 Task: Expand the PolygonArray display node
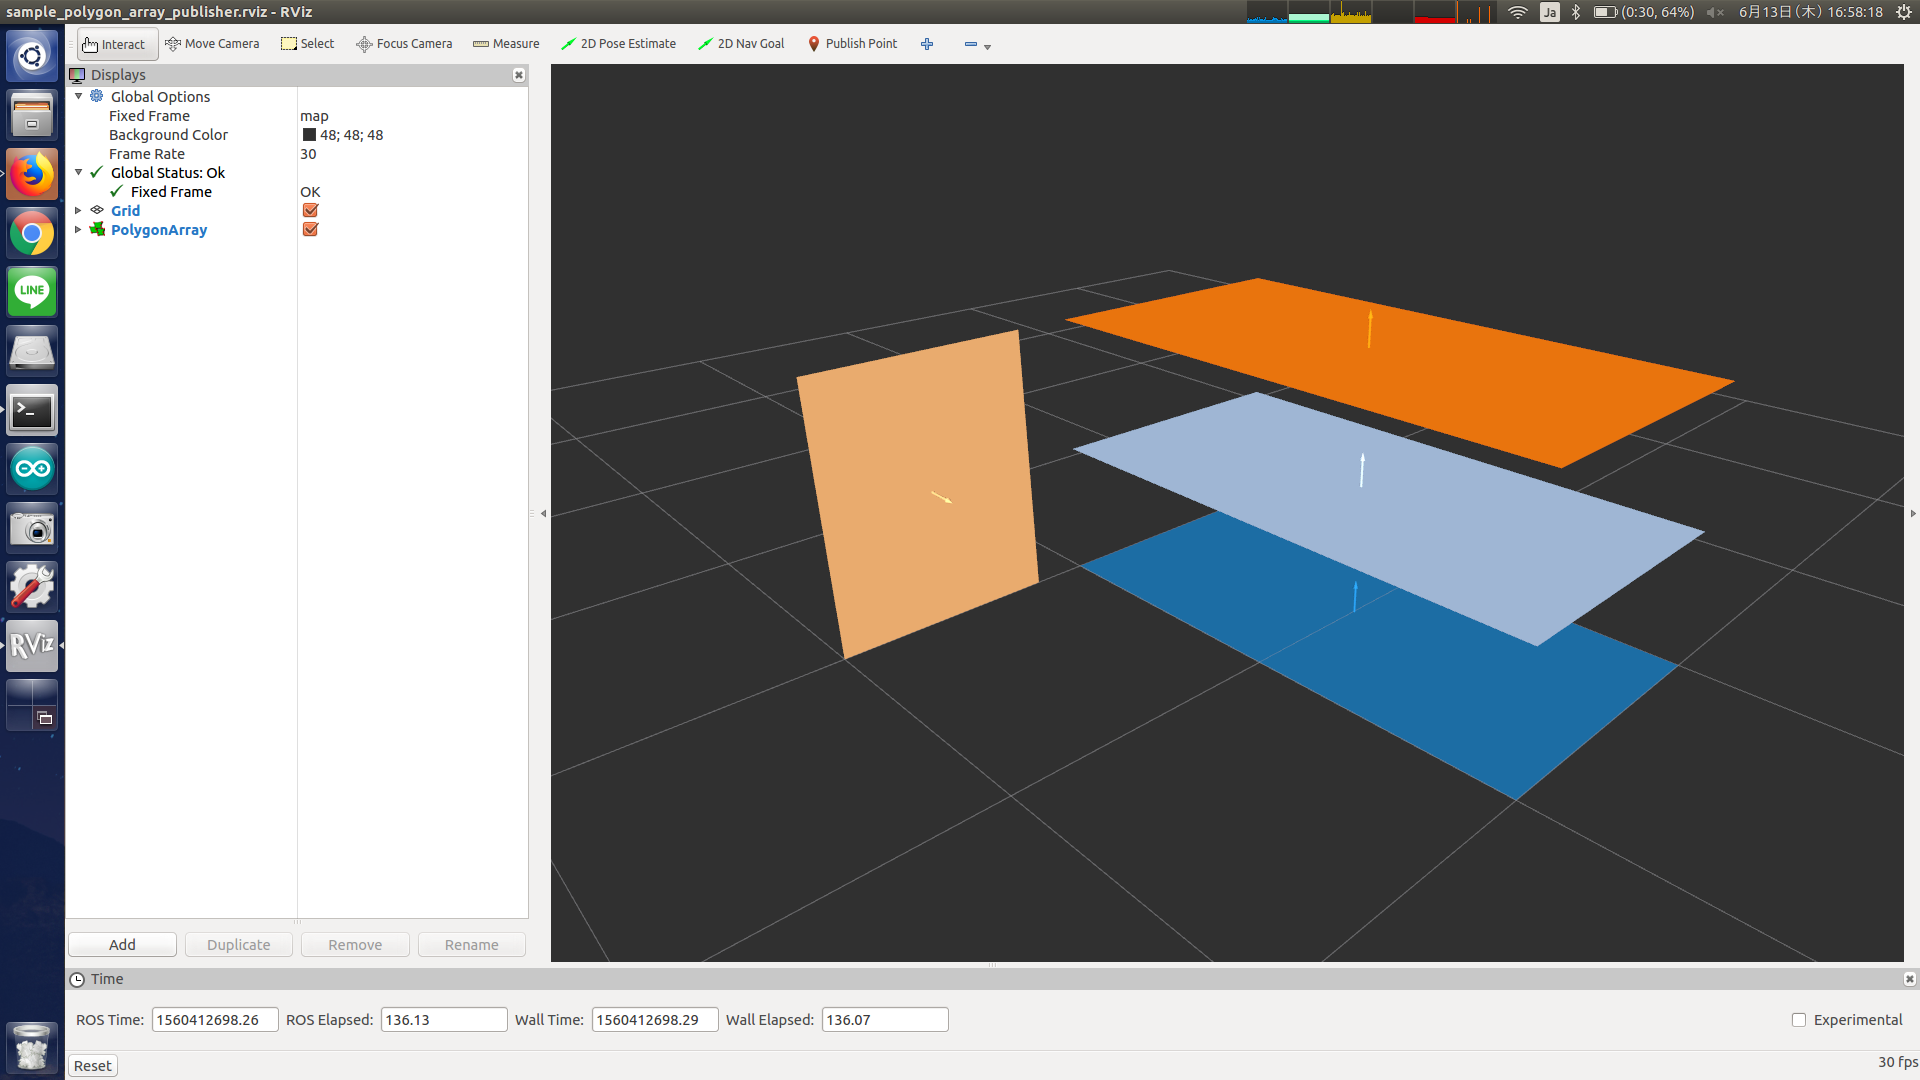(x=79, y=229)
